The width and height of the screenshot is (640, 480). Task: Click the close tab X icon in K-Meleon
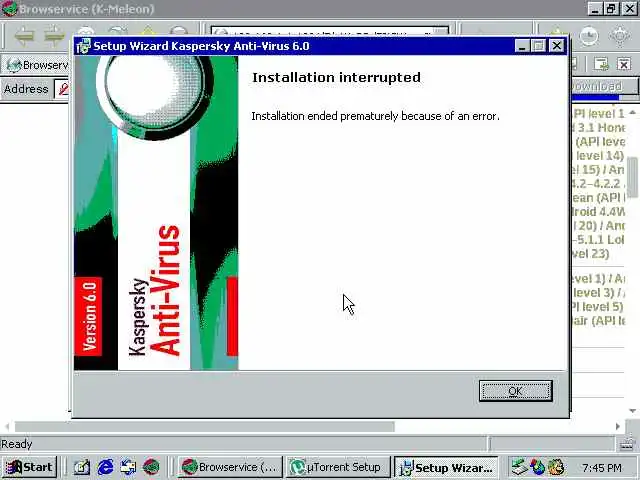[624, 64]
